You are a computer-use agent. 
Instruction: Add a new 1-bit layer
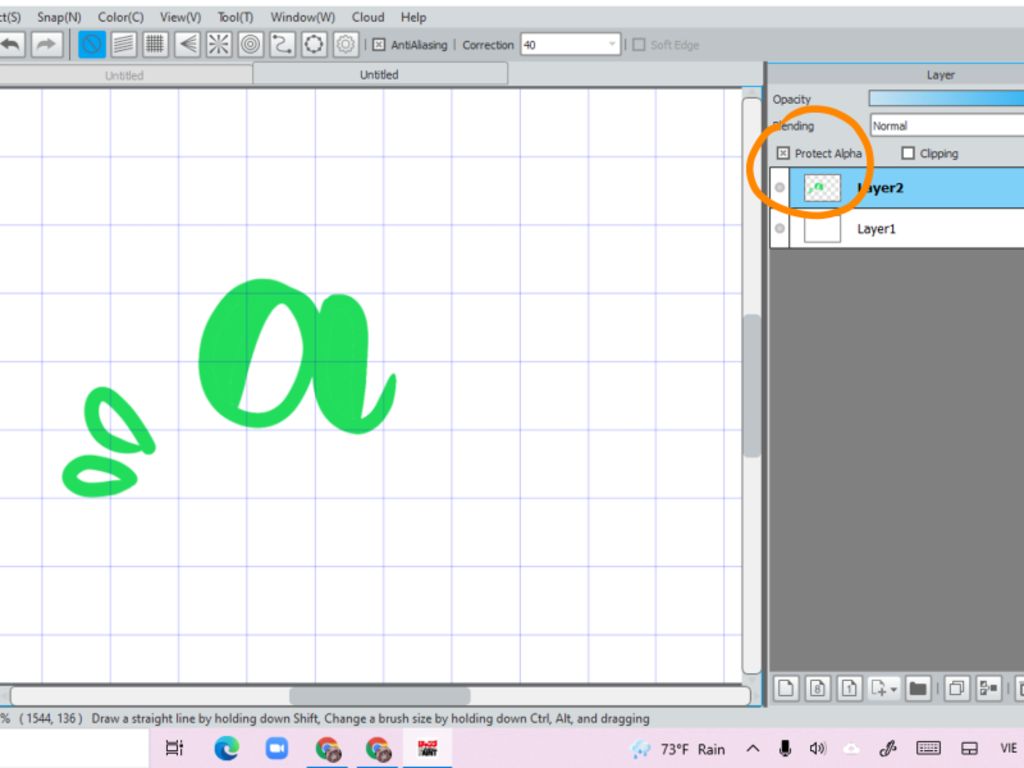[849, 688]
